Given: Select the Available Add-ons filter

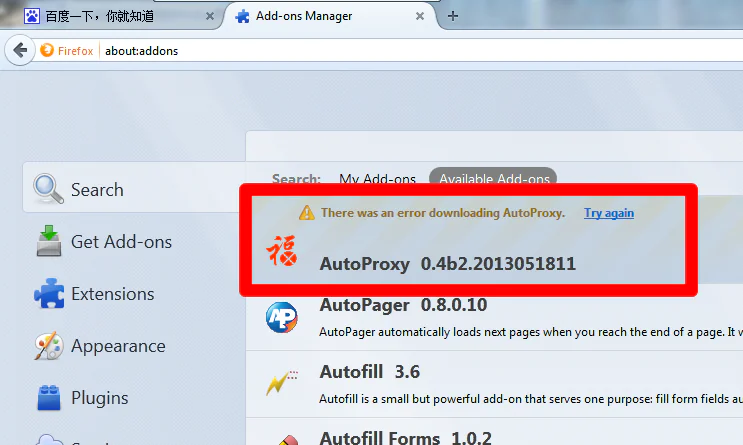Looking at the screenshot, I should click(x=494, y=179).
